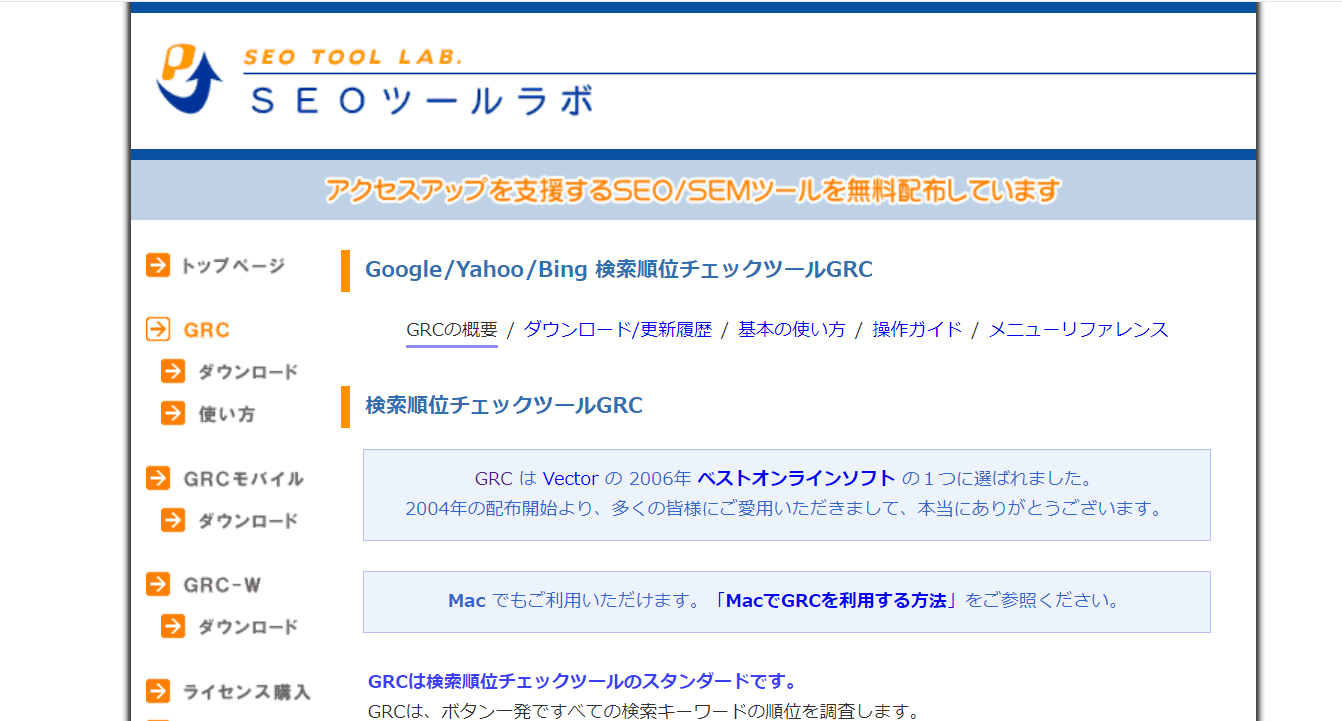Click arrow icon for ダウンロード under GRC-W
This screenshot has width=1342, height=721.
[x=173, y=626]
